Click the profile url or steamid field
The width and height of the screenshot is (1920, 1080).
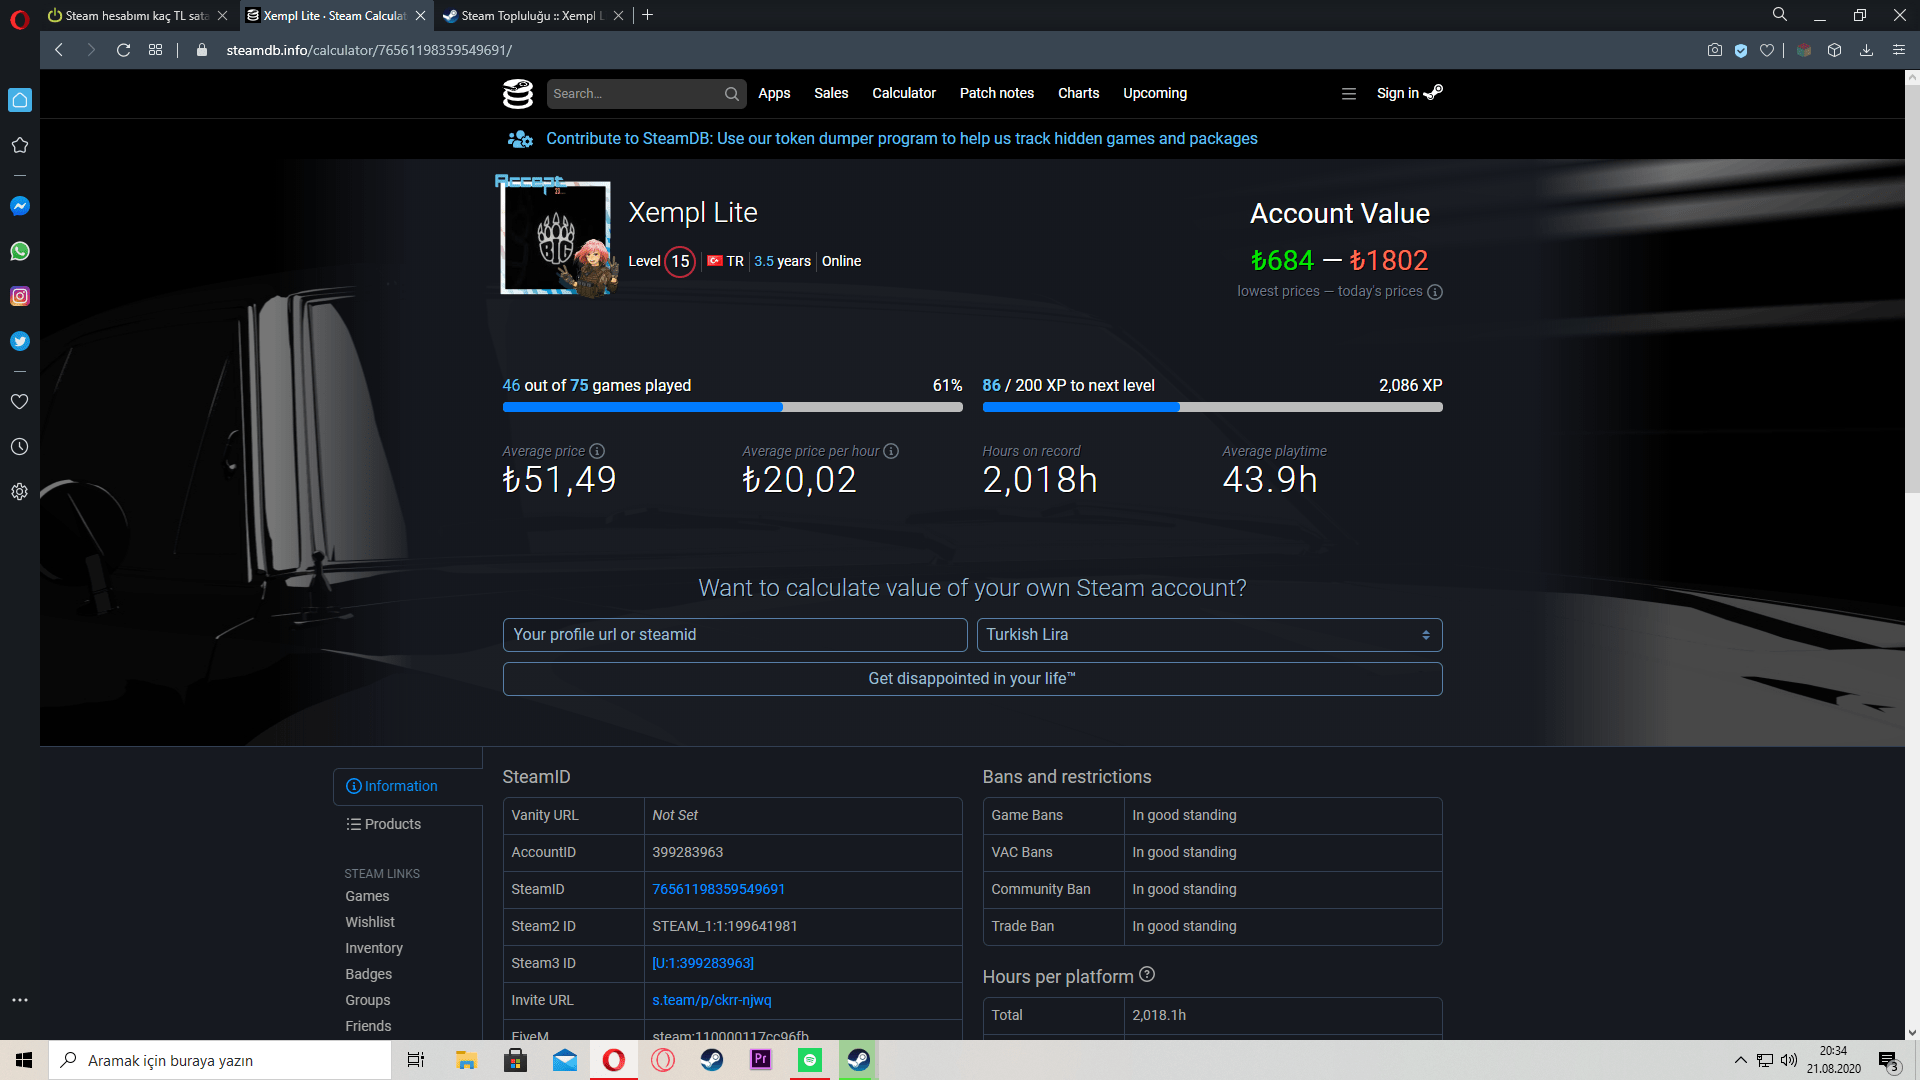point(734,635)
